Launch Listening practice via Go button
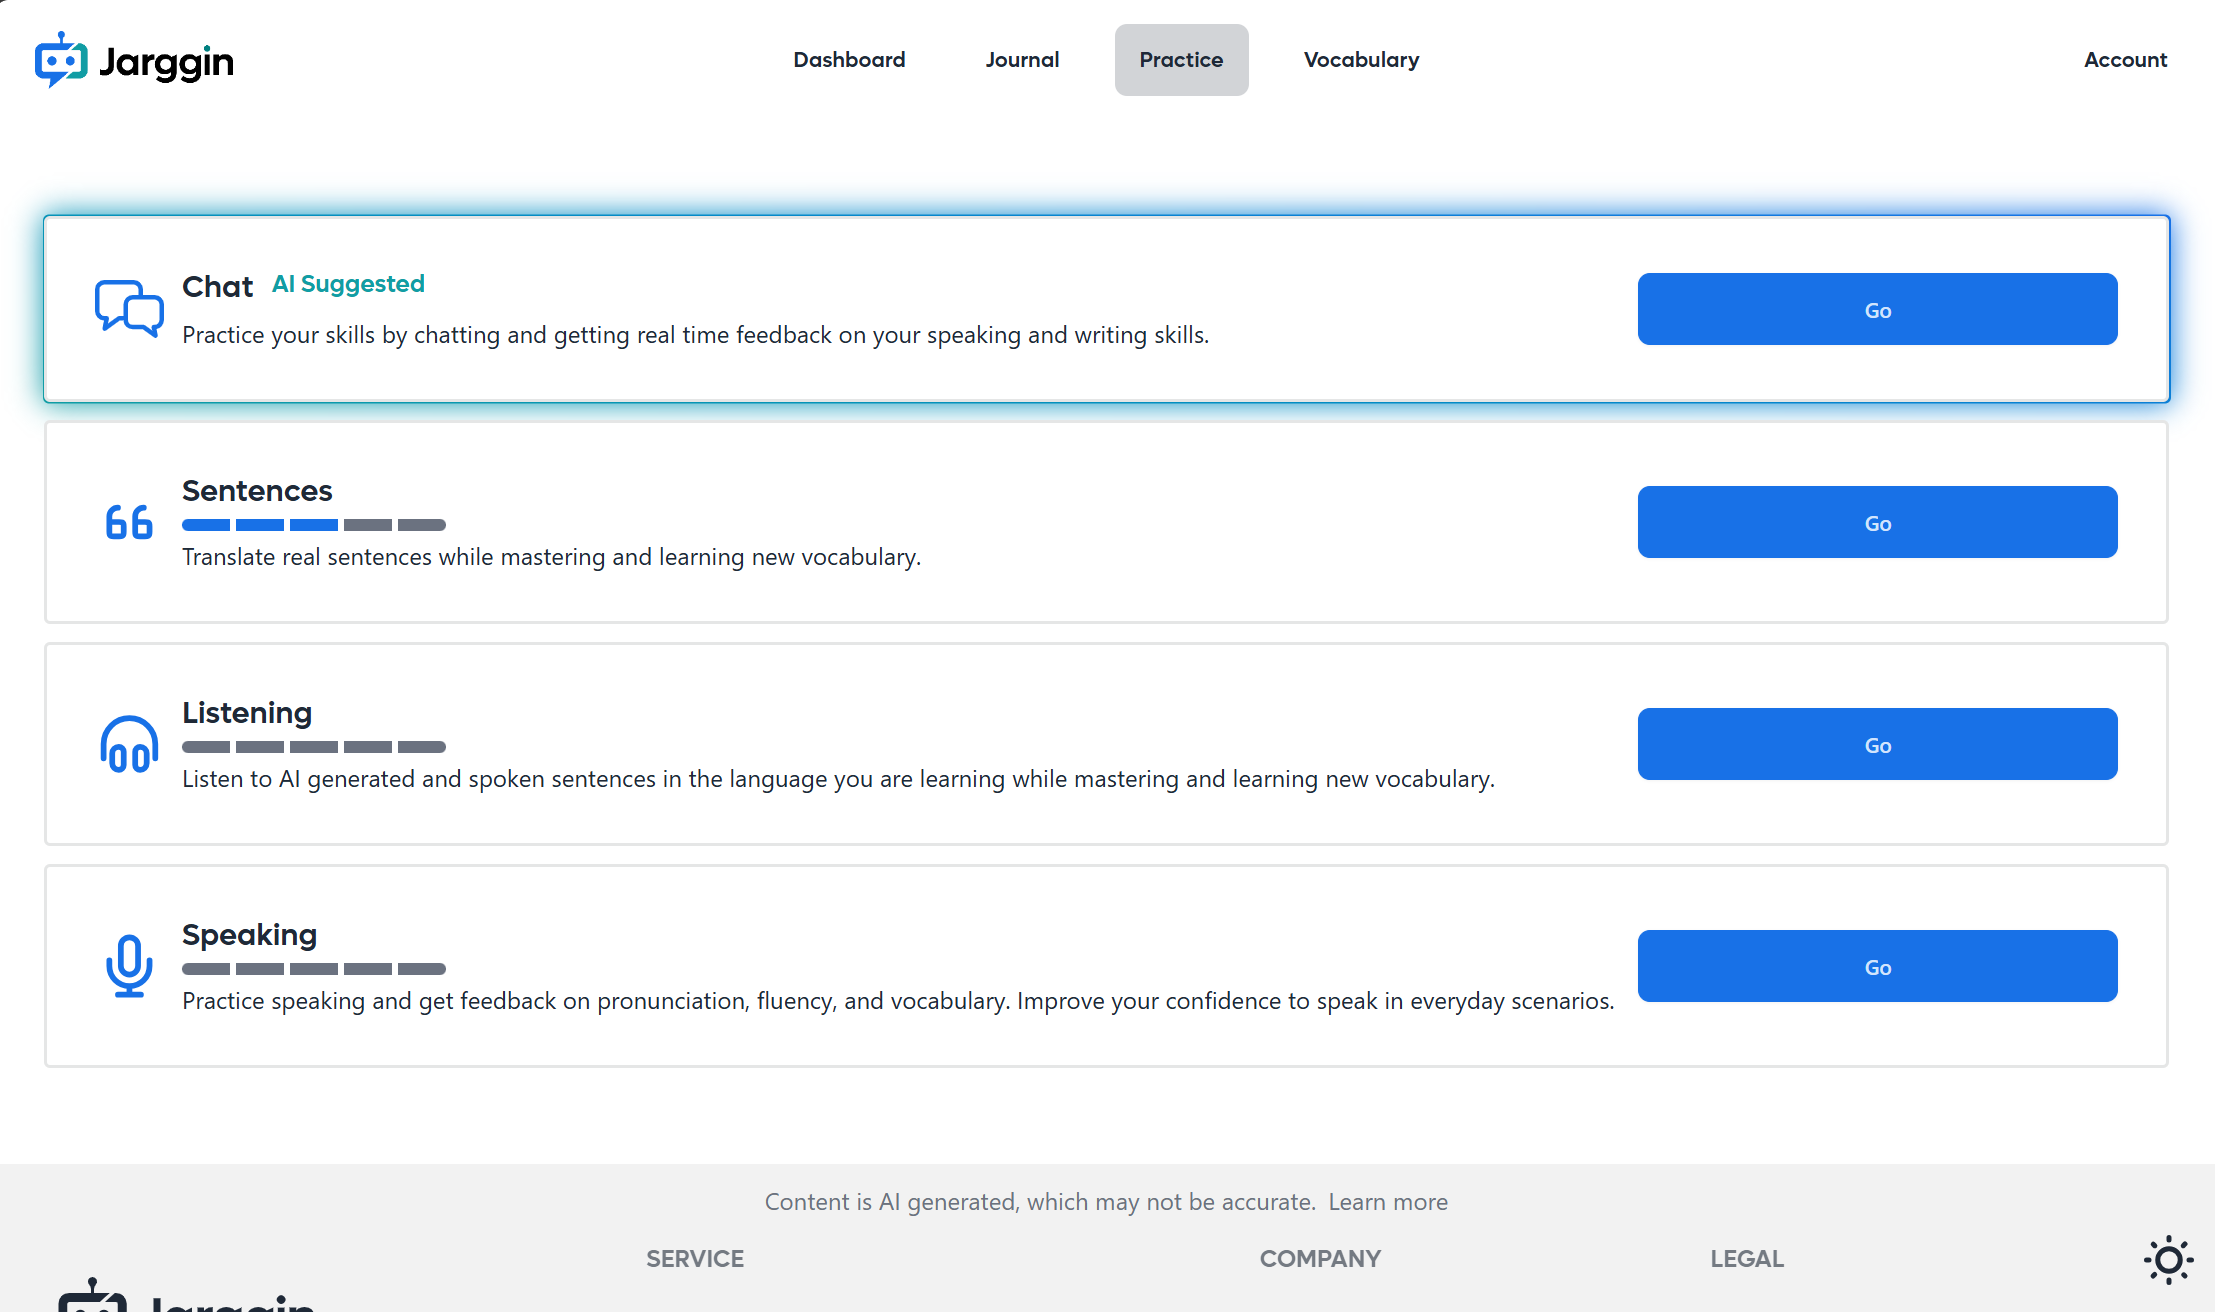The width and height of the screenshot is (2215, 1312). tap(1877, 744)
